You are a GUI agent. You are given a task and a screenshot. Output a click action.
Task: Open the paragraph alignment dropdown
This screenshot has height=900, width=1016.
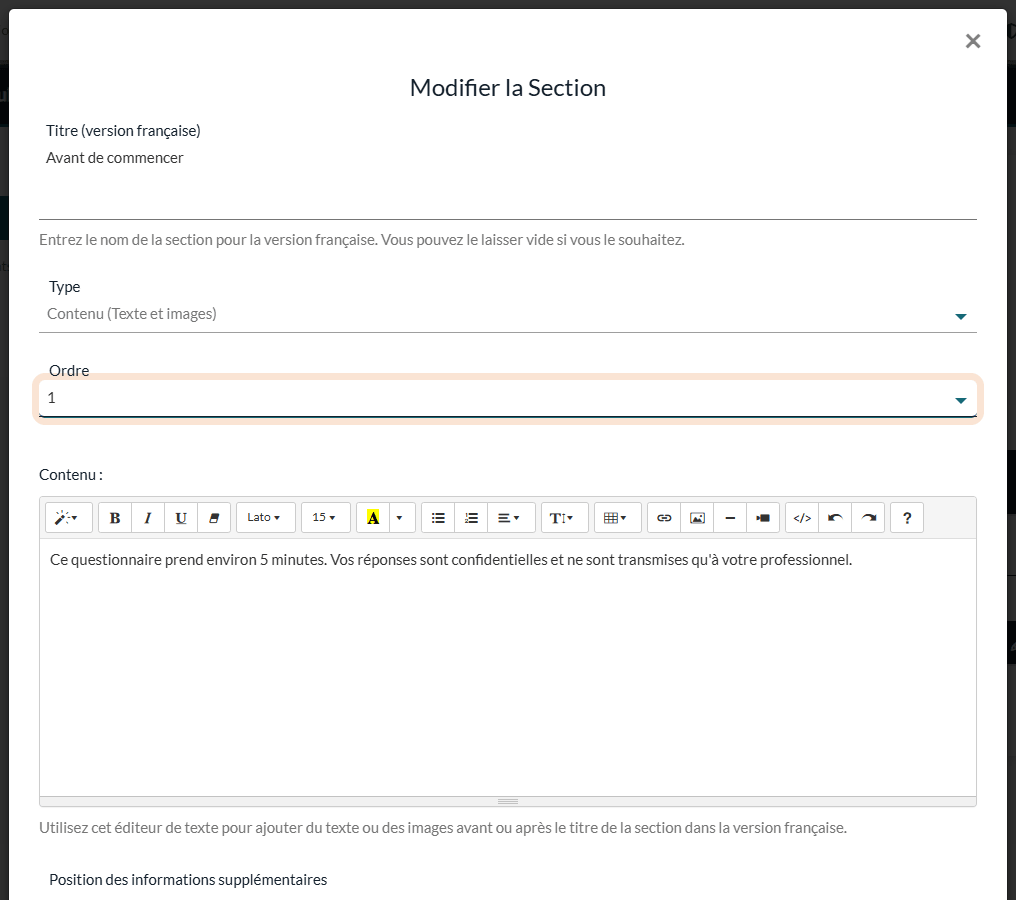512,518
